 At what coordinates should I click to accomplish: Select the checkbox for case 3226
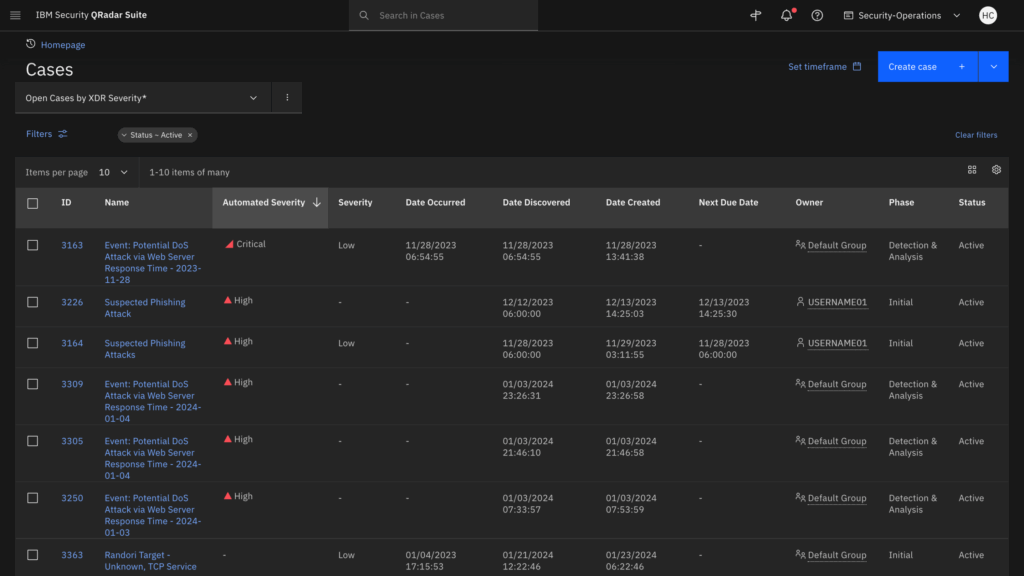pyautogui.click(x=33, y=302)
